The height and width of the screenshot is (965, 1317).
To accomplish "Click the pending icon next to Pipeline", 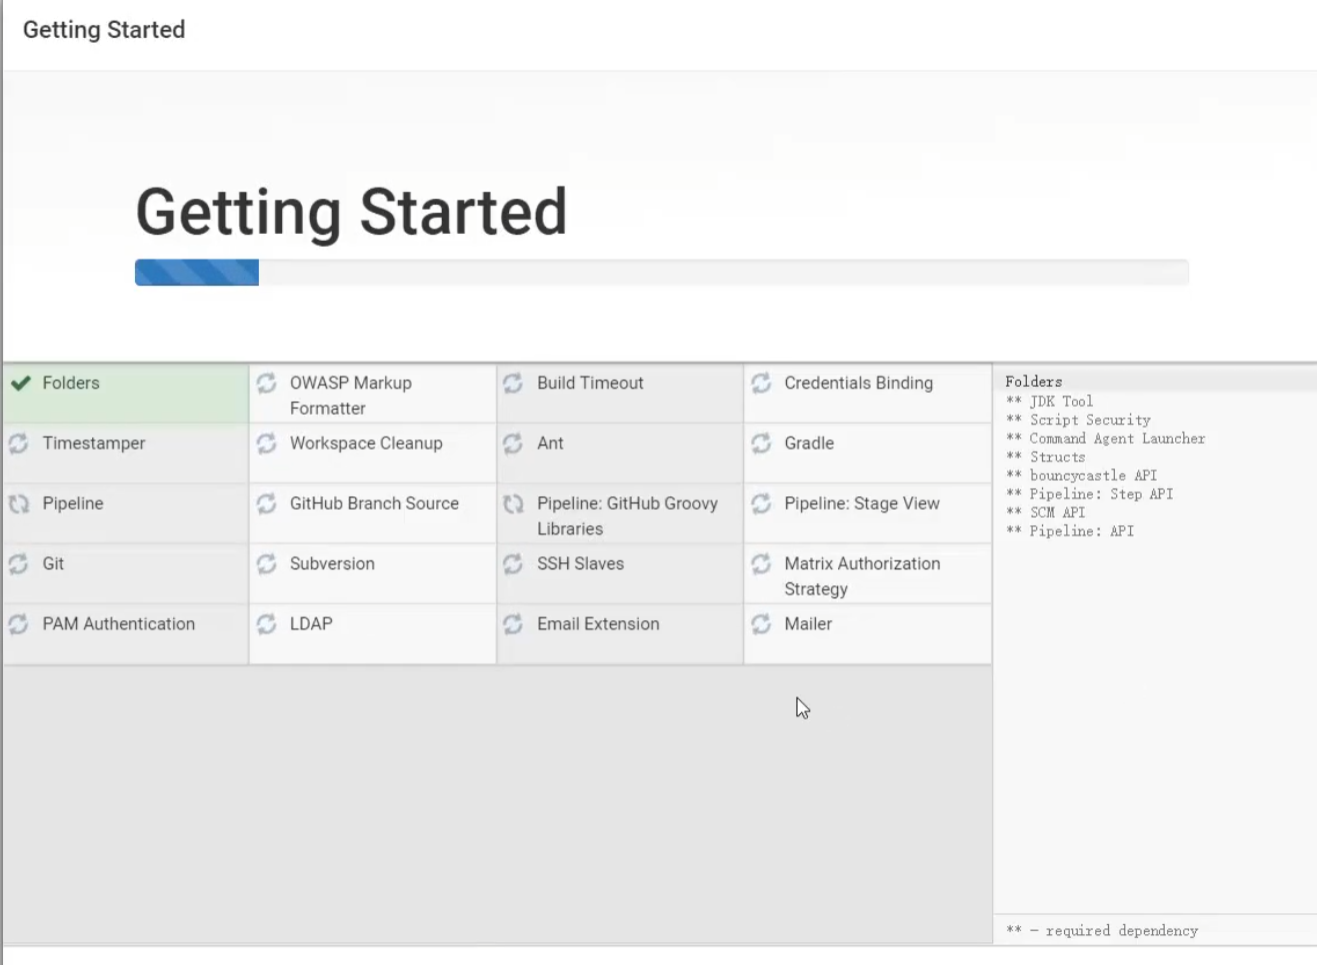I will [x=19, y=504].
